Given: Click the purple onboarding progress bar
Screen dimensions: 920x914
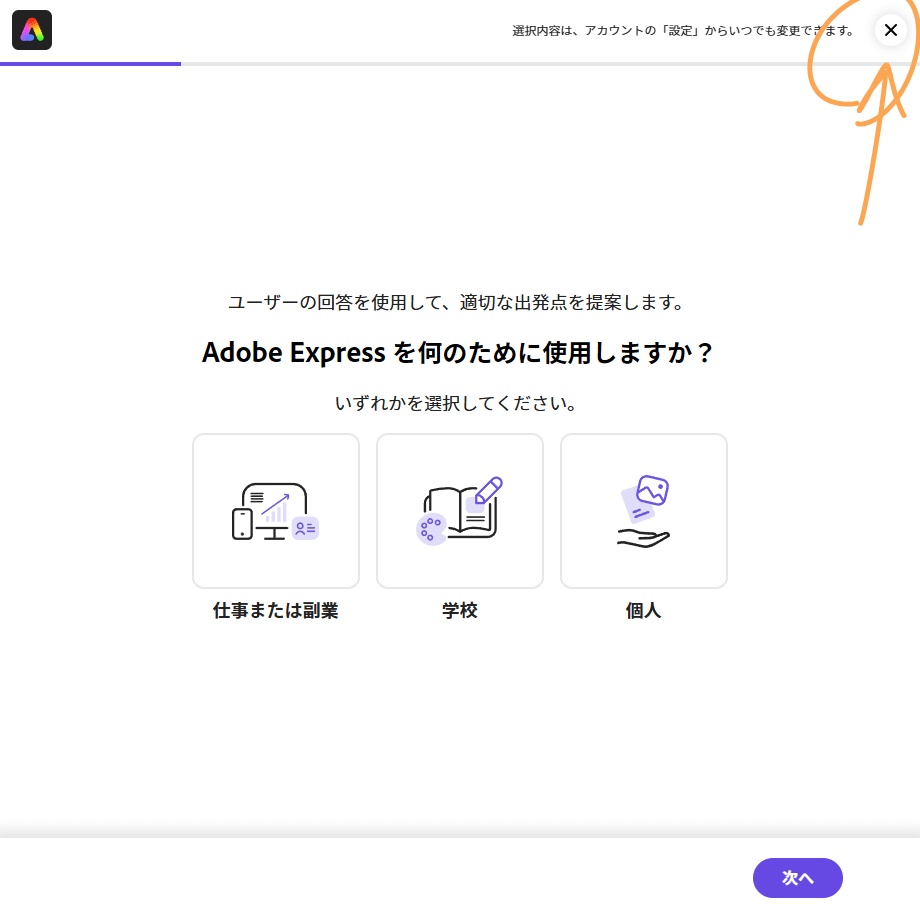Looking at the screenshot, I should click(x=90, y=64).
